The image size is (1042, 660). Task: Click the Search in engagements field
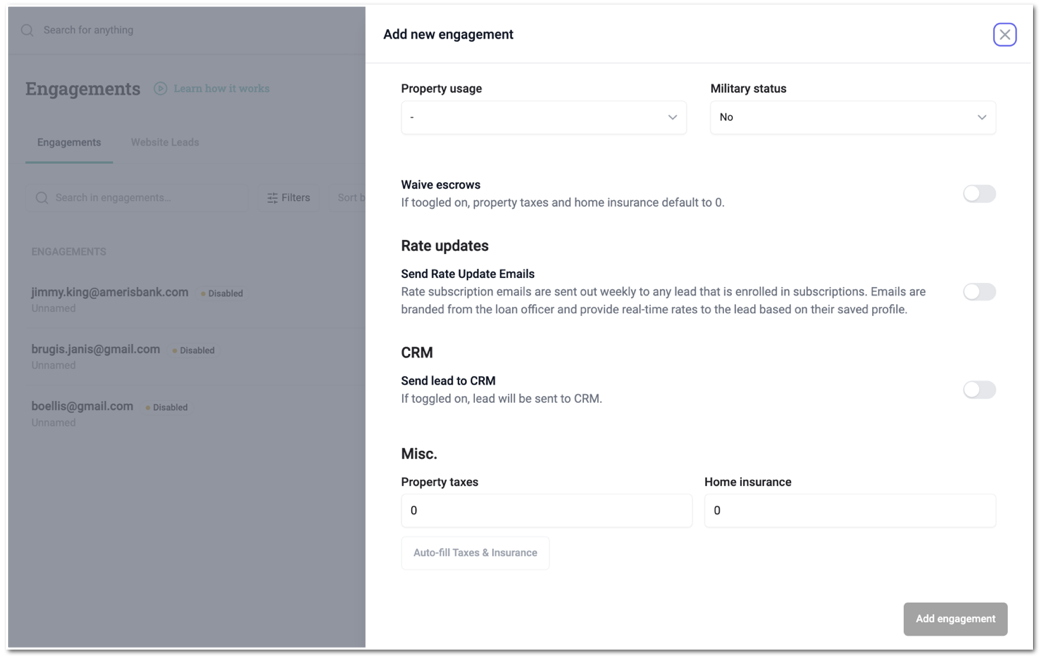136,198
